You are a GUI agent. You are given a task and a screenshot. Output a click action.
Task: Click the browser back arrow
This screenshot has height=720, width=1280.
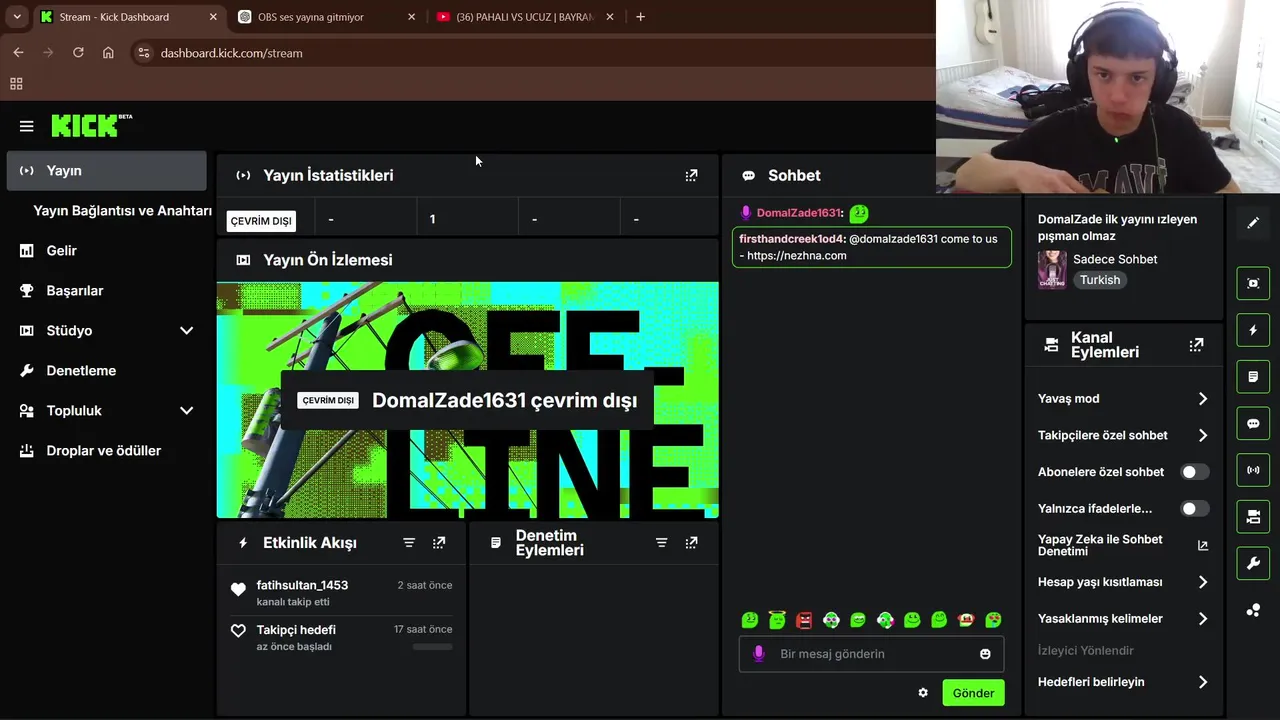[x=18, y=53]
